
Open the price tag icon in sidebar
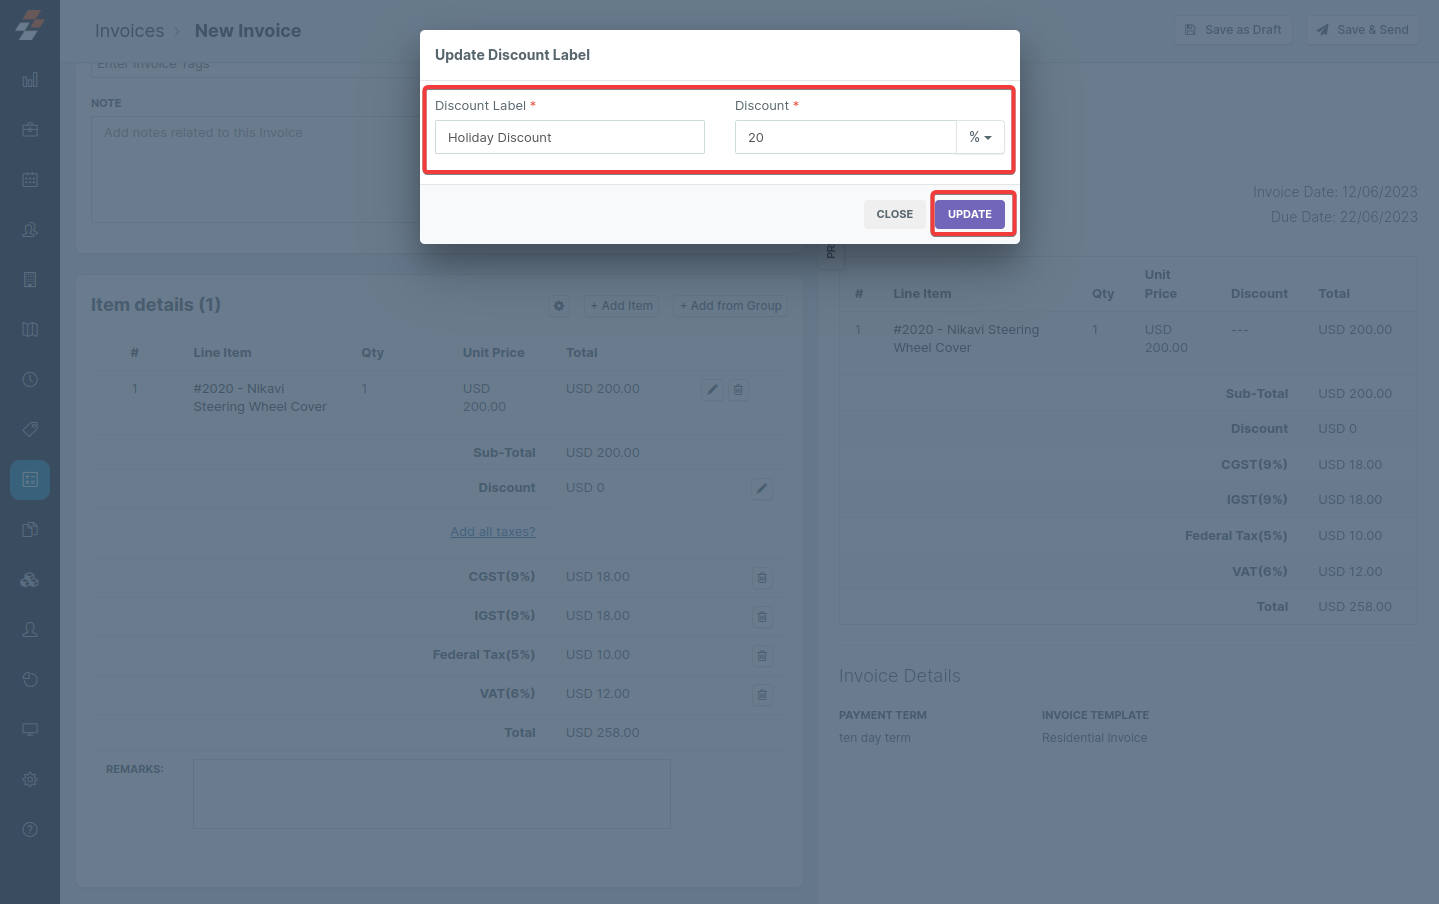tap(30, 430)
